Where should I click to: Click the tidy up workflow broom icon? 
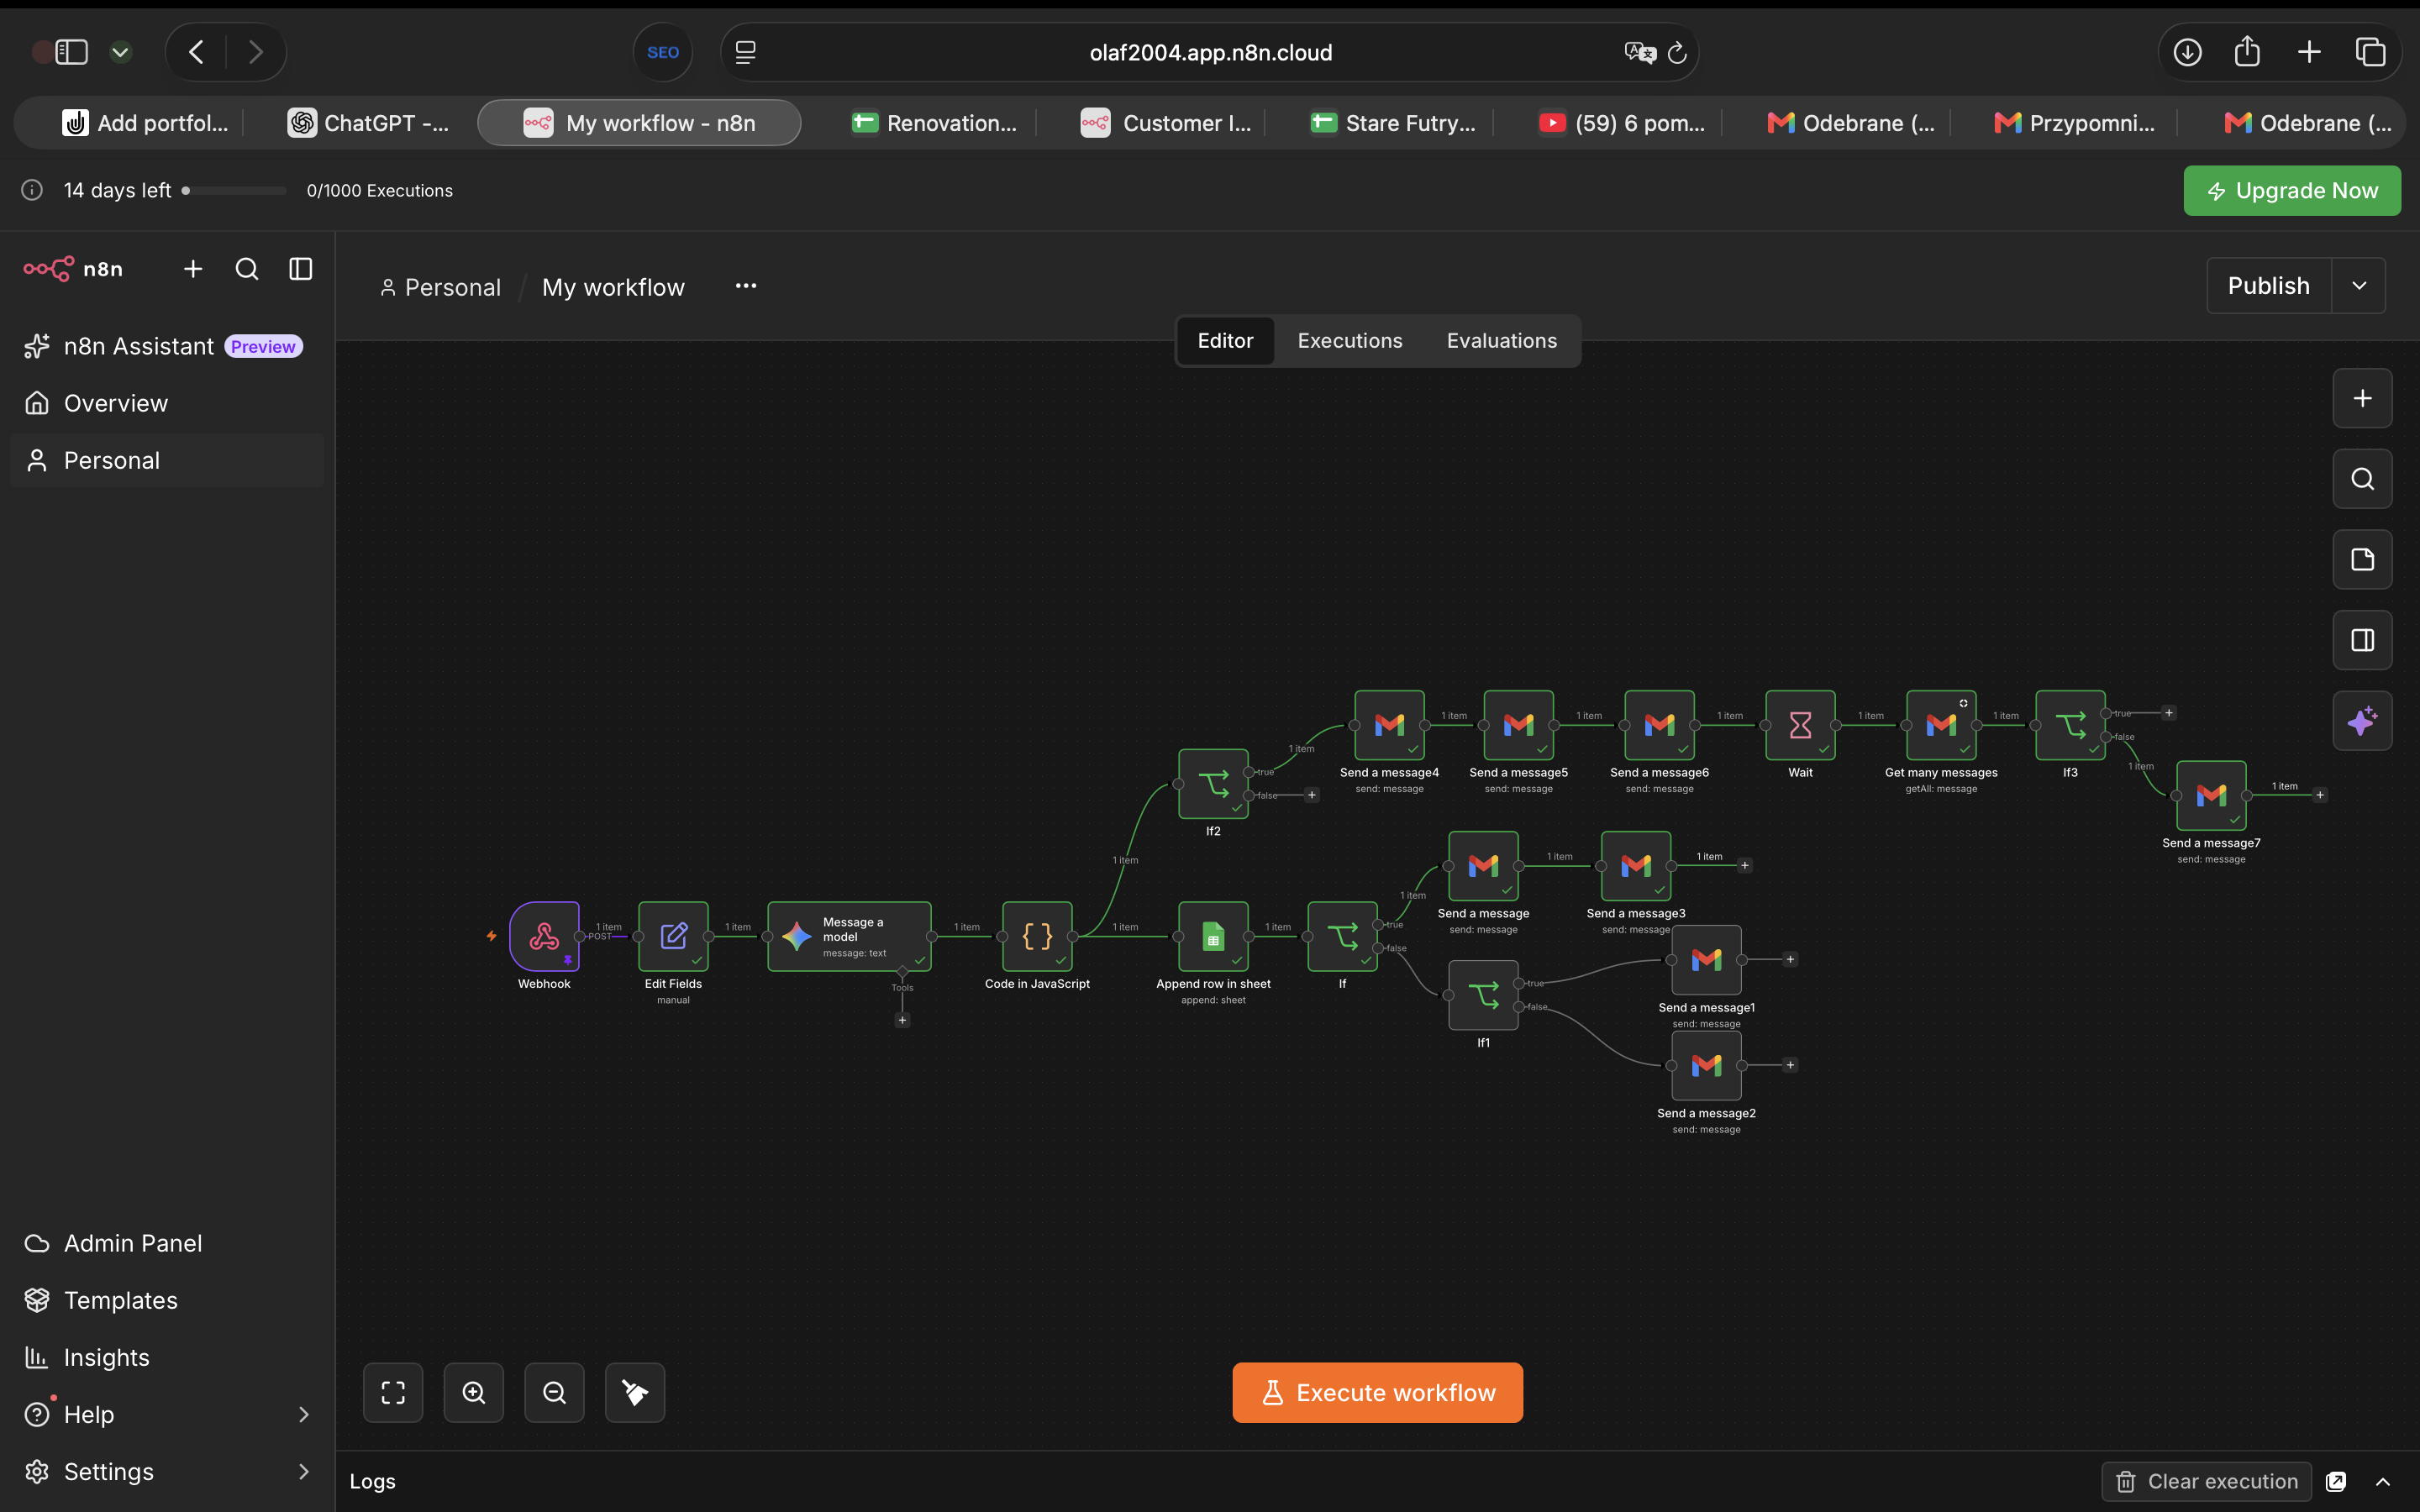(x=635, y=1392)
